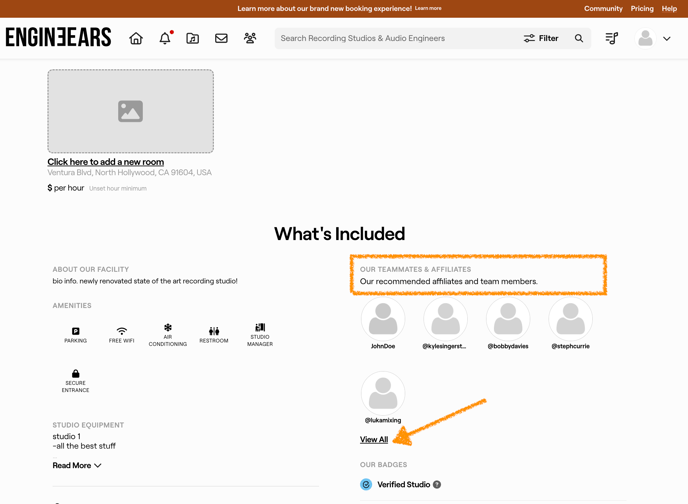Expand Read More under studio equipment

77,465
